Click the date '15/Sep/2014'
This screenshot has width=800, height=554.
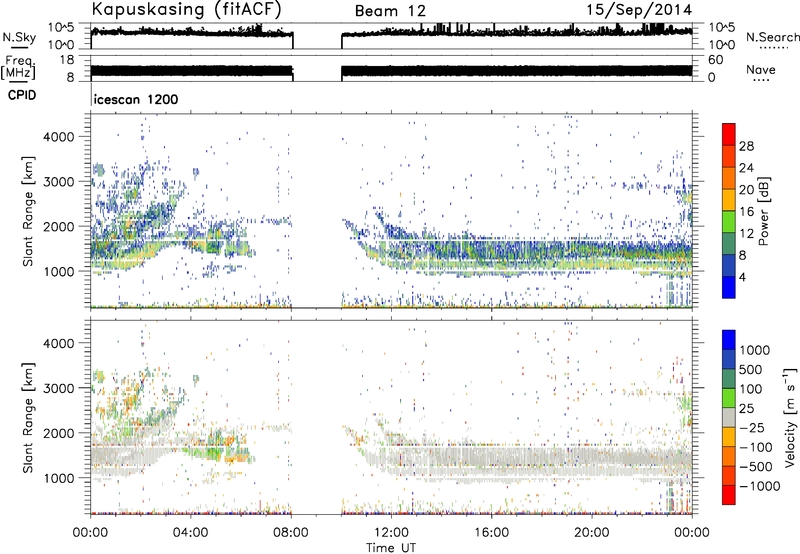(639, 10)
